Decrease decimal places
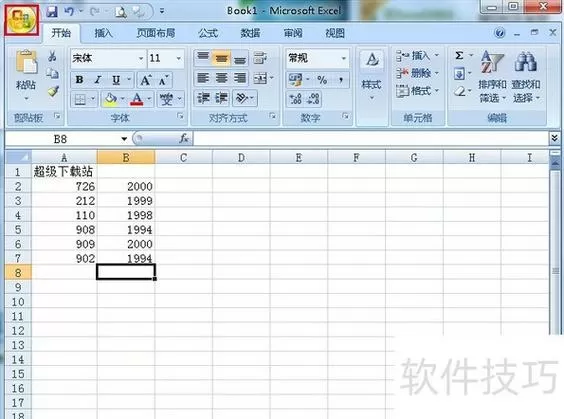564x419 pixels. coord(313,99)
